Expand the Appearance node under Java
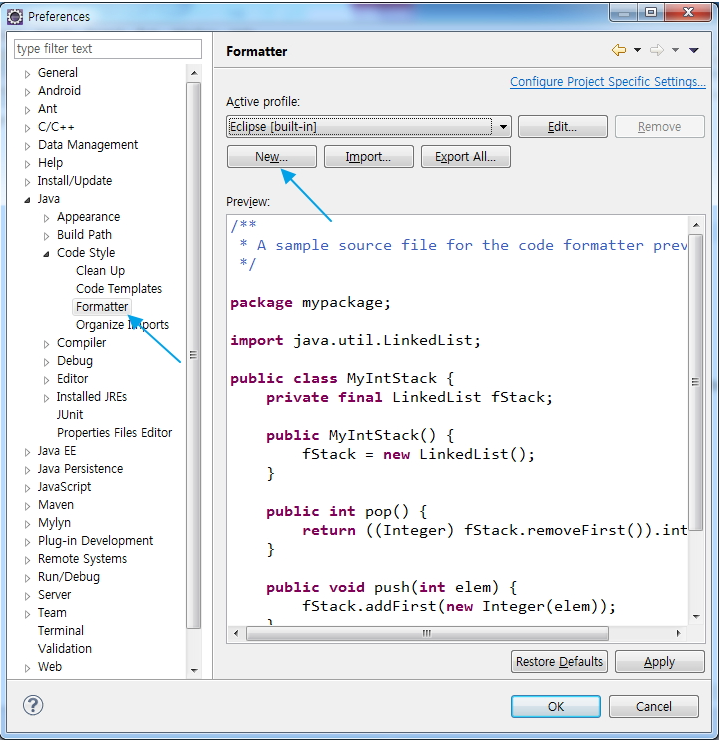Viewport: 719px width, 741px height. [46, 218]
